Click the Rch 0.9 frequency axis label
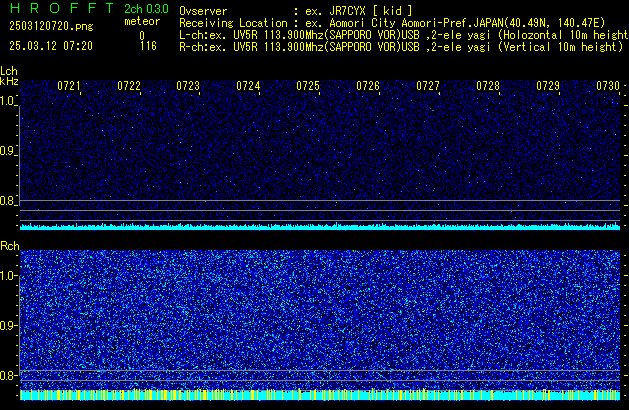Image resolution: width=629 pixels, height=410 pixels. (x=7, y=325)
